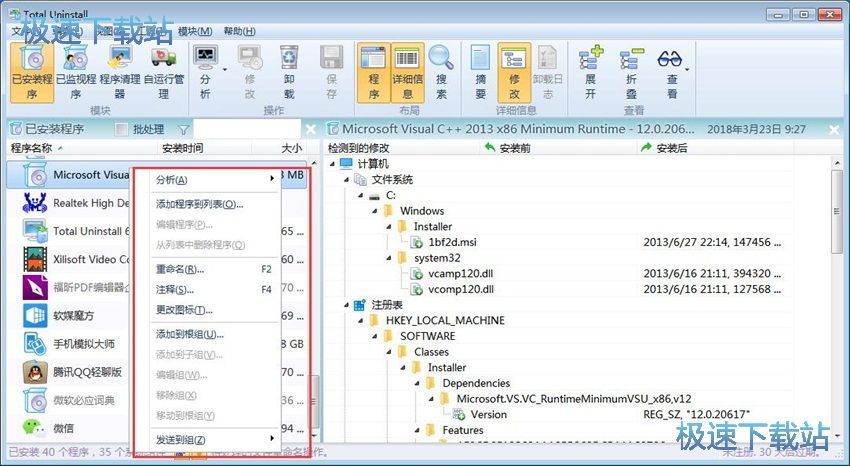
Task: Collapse the 计算机 tree node
Action: pyautogui.click(x=332, y=164)
